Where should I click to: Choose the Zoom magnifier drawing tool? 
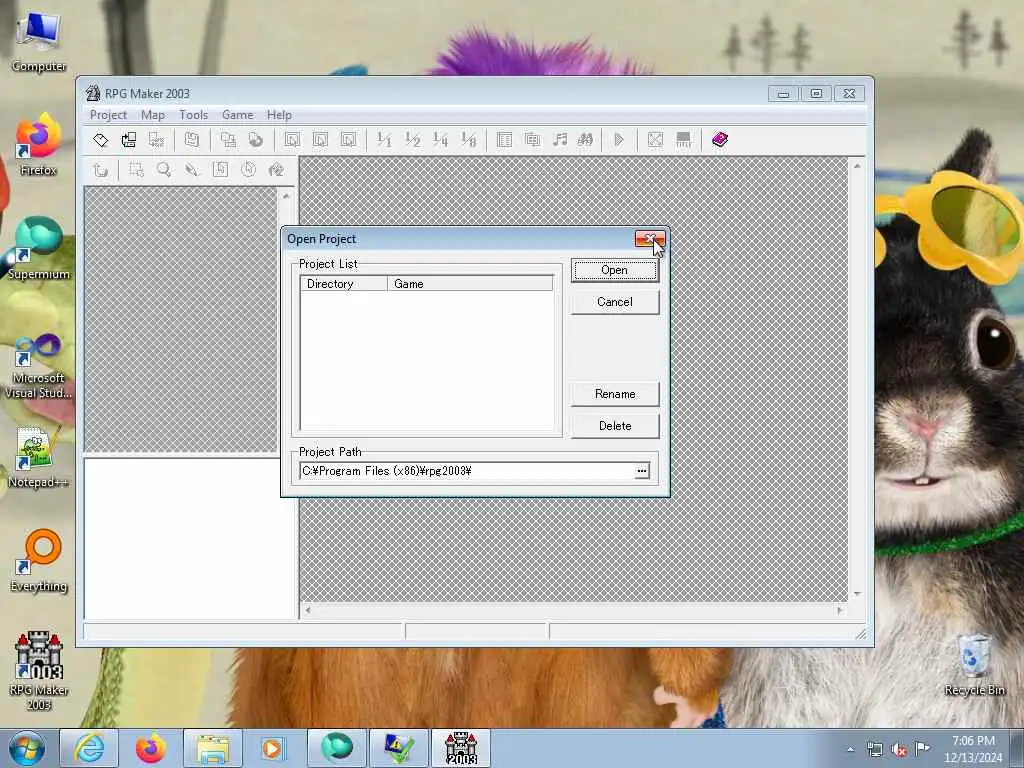(x=164, y=170)
